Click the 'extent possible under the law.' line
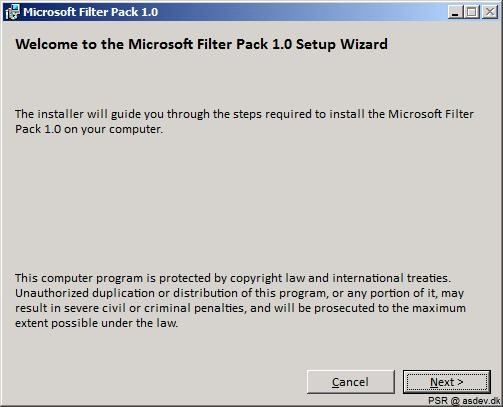 (97, 323)
